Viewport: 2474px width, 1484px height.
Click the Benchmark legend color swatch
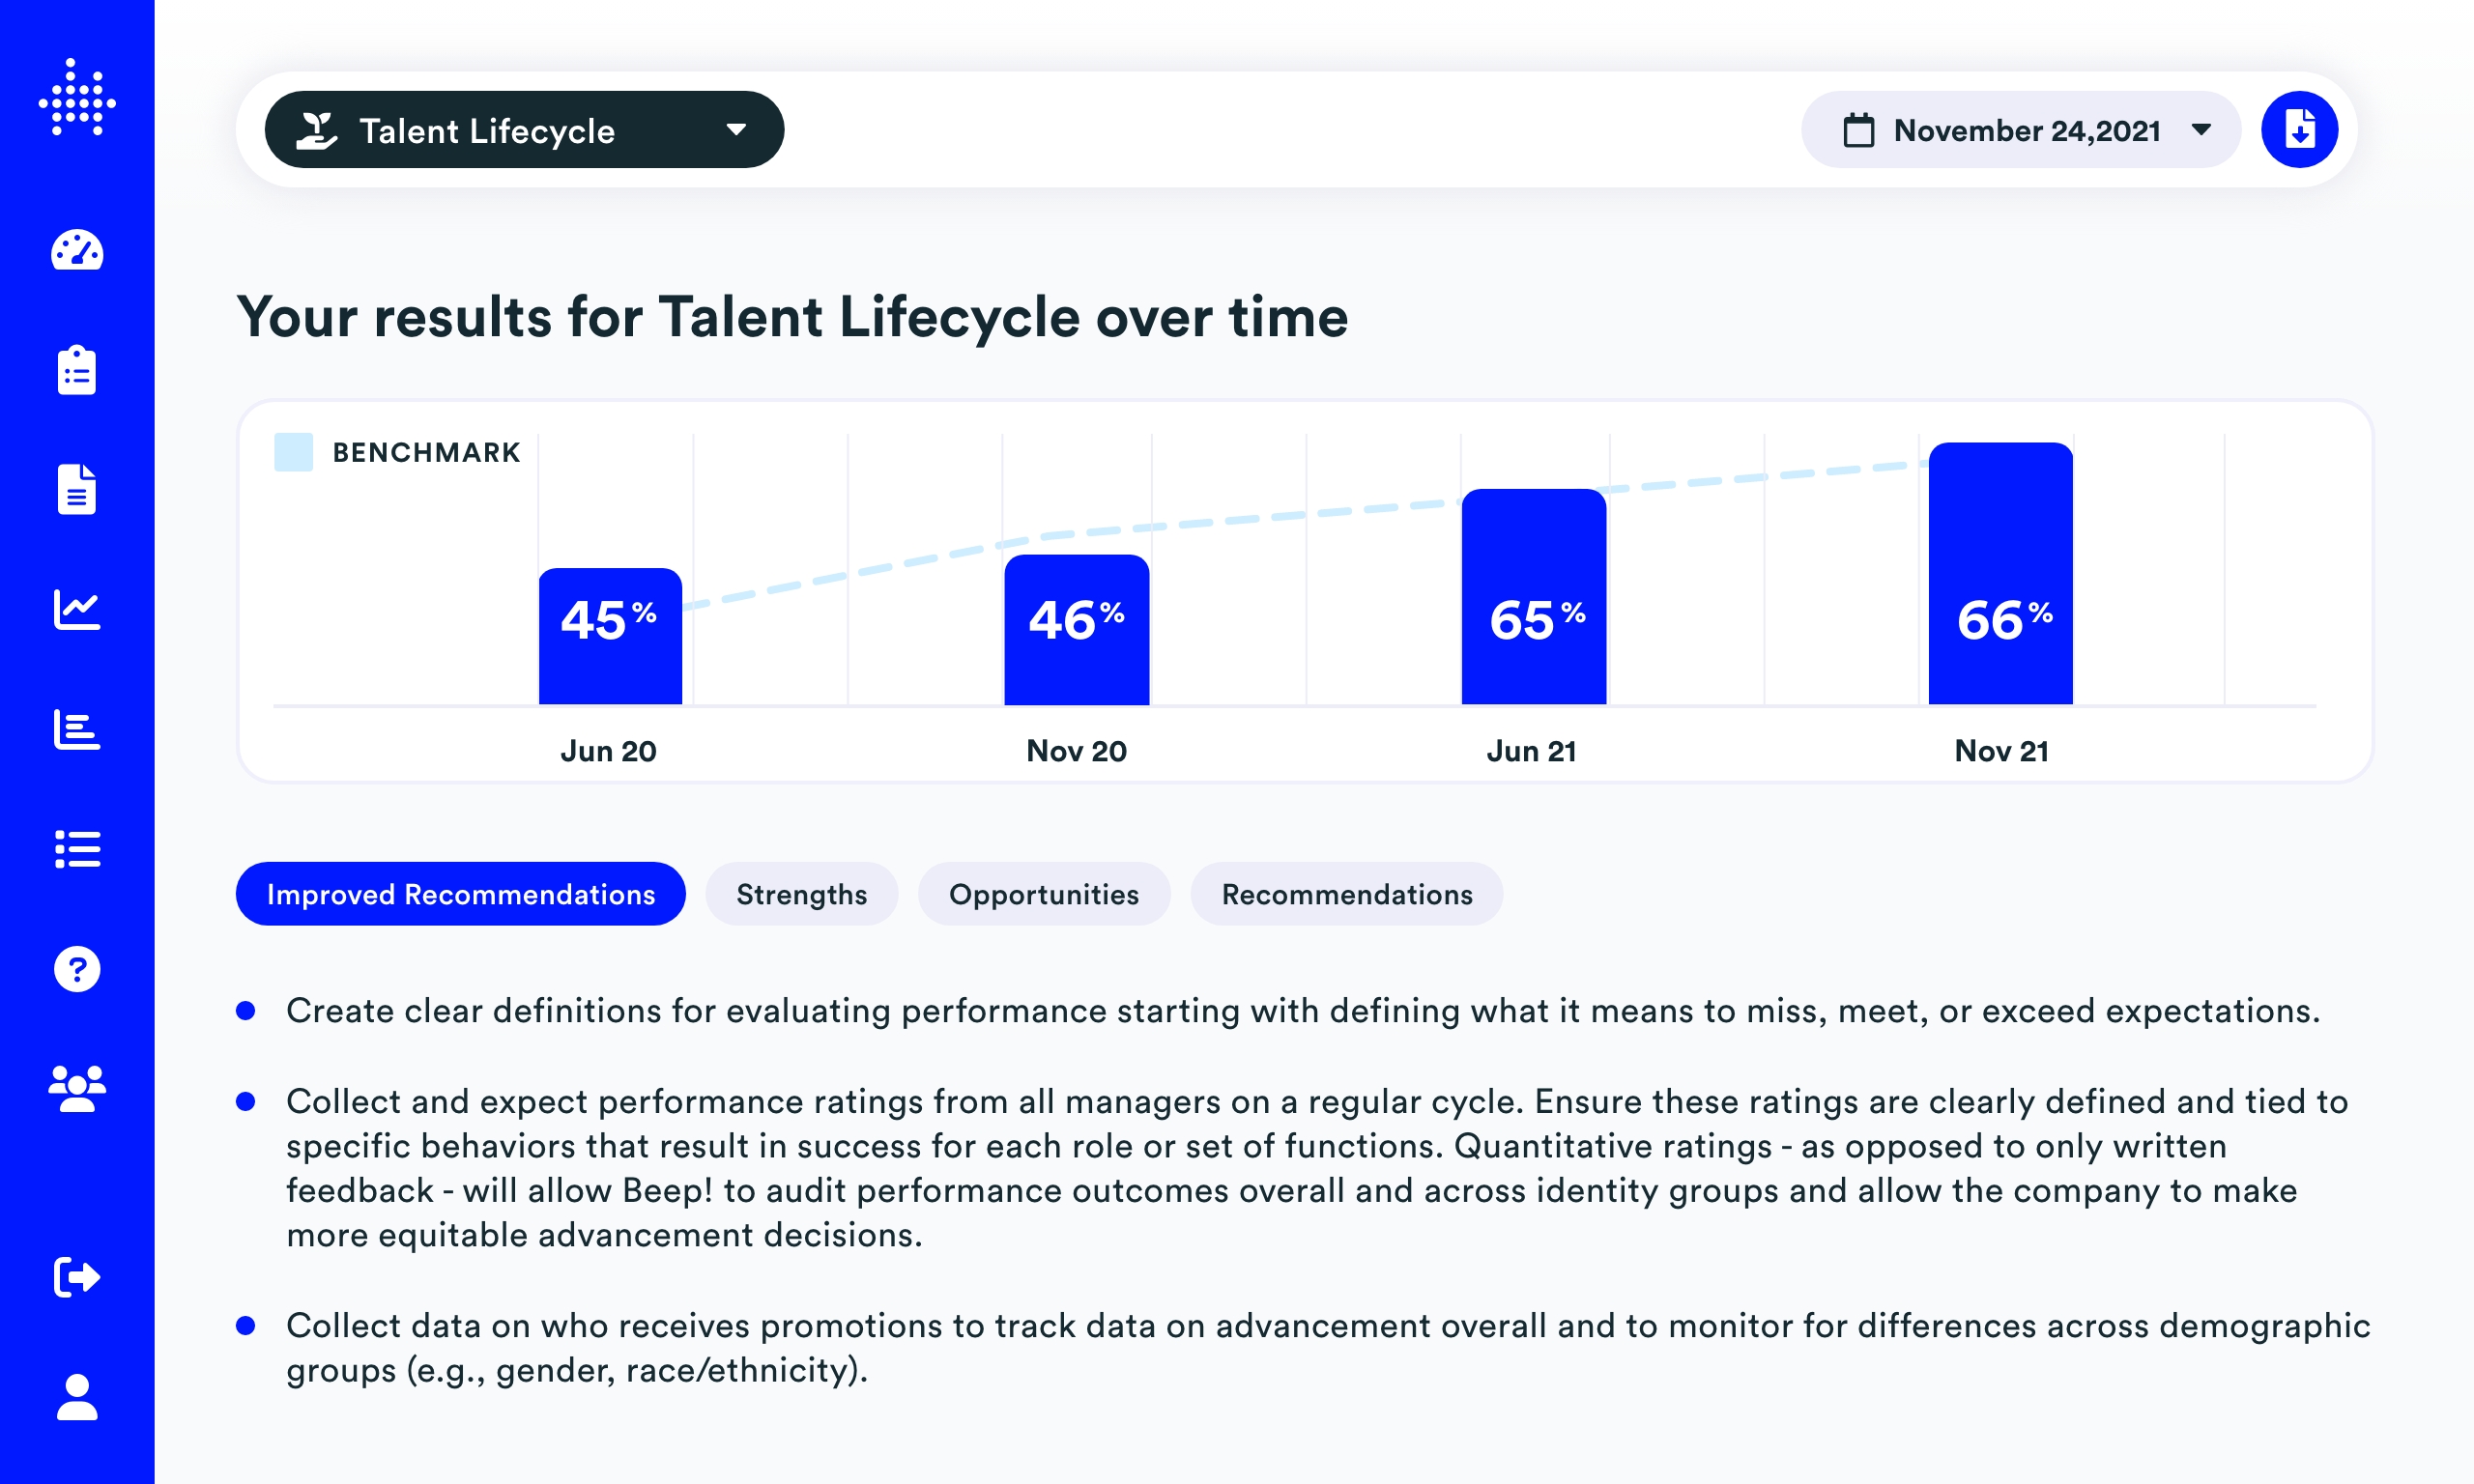[x=293, y=452]
